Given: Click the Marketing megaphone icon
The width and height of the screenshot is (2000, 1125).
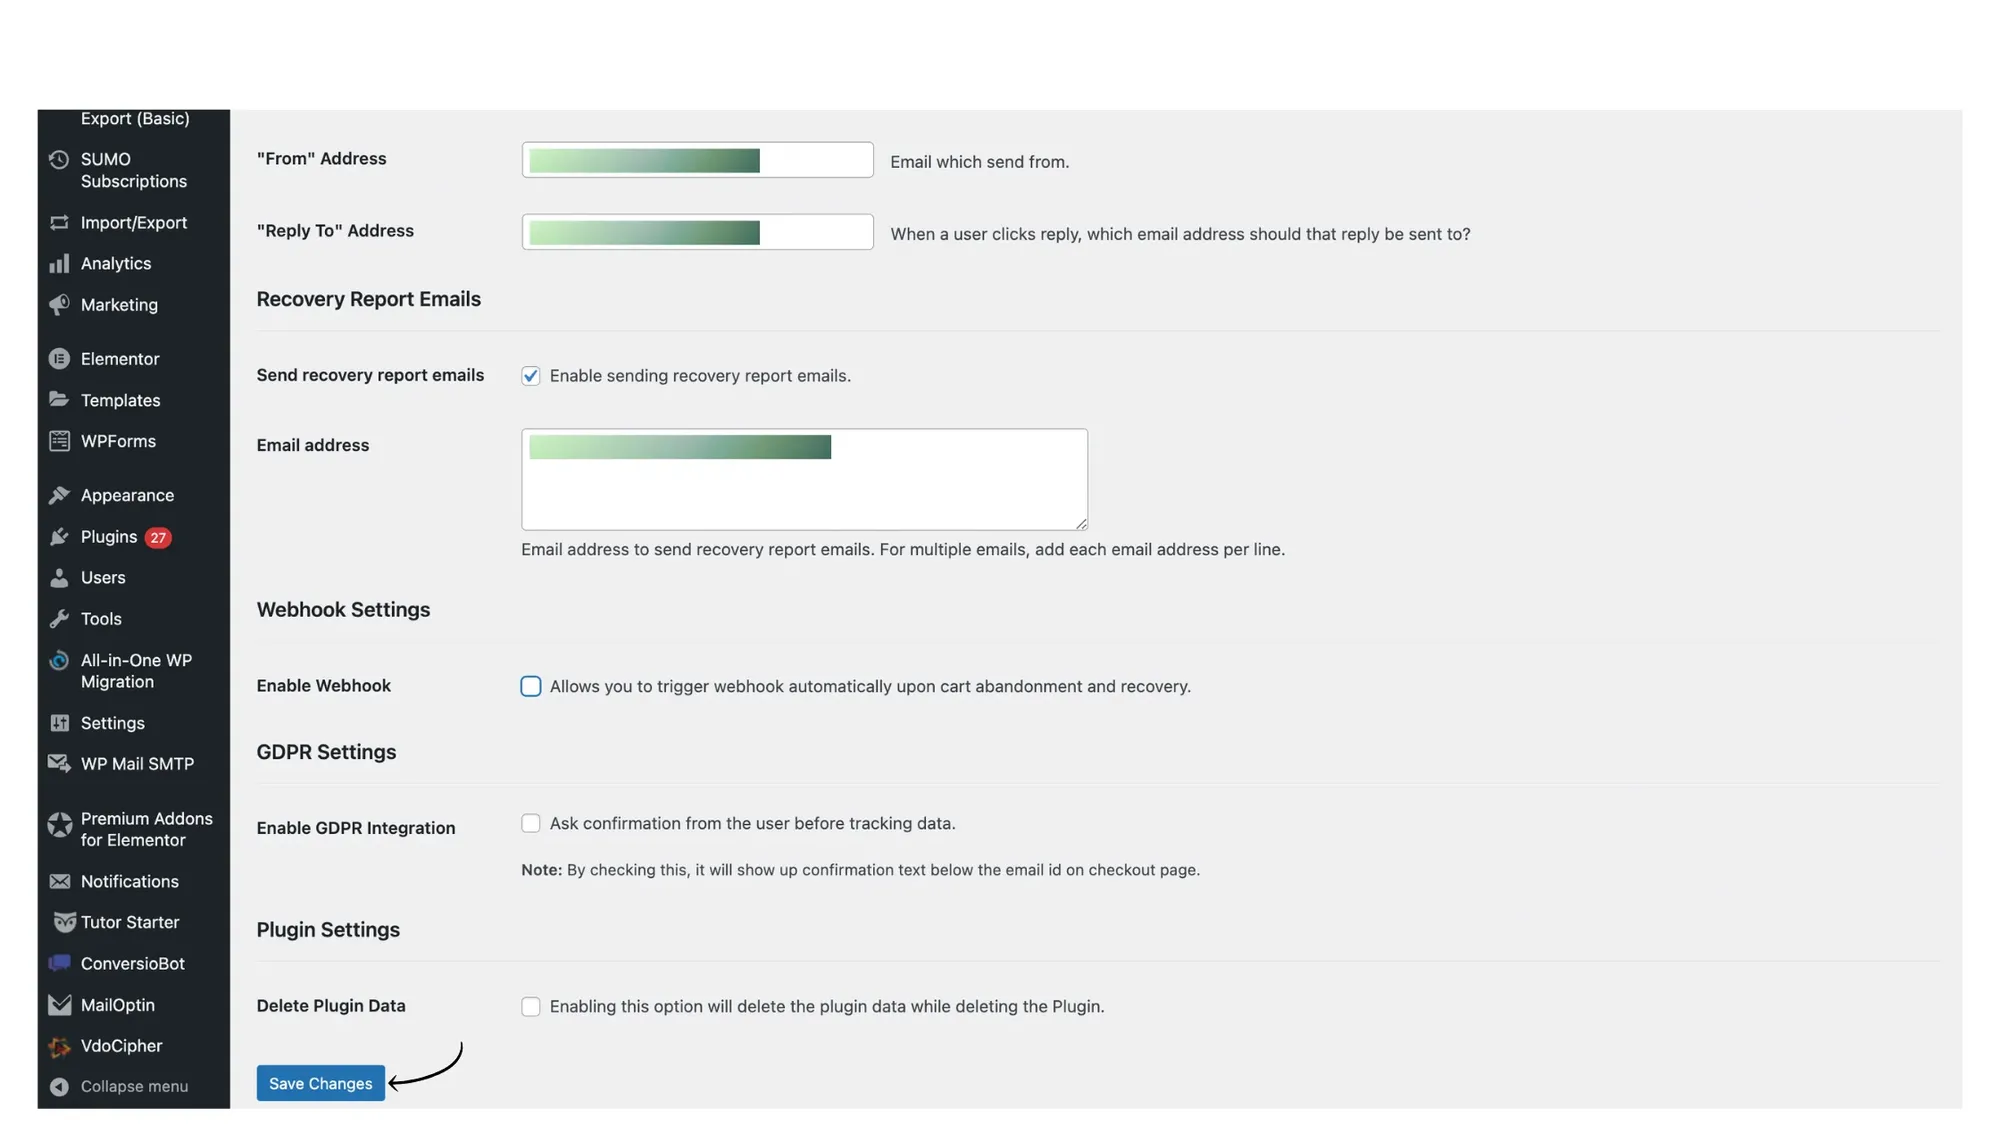Looking at the screenshot, I should pos(59,305).
